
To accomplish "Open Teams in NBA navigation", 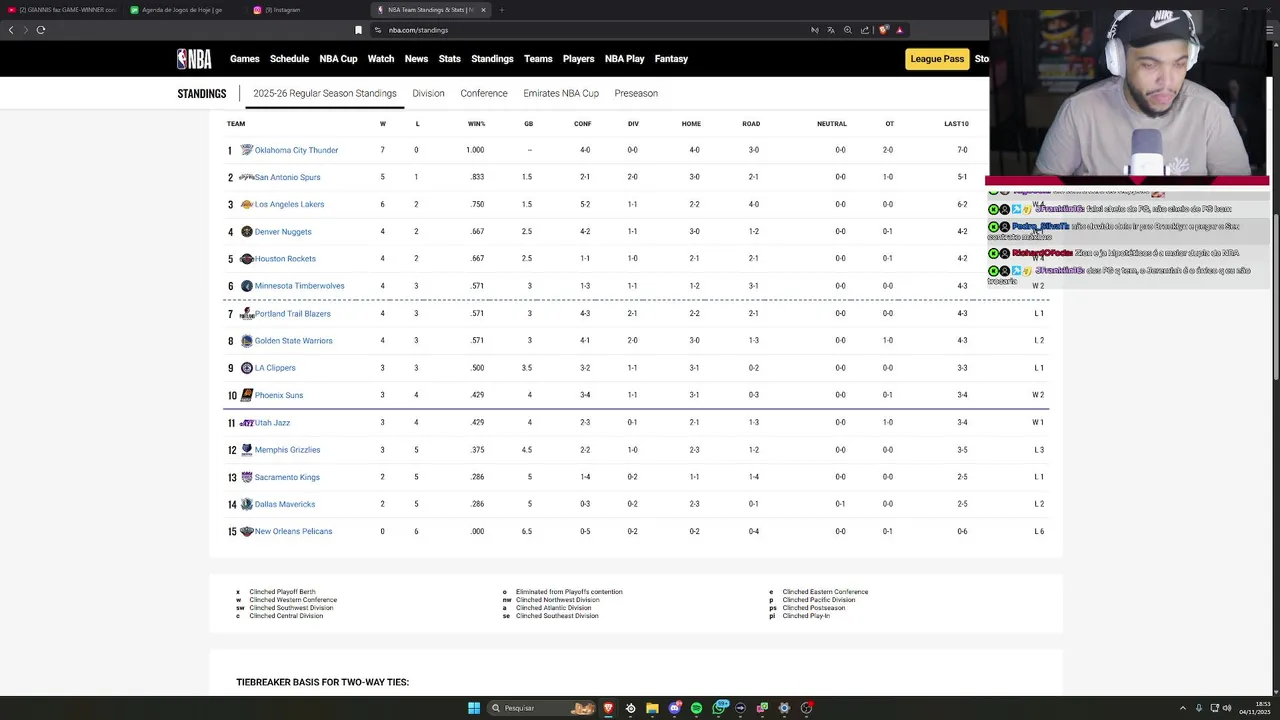I will pyautogui.click(x=538, y=59).
